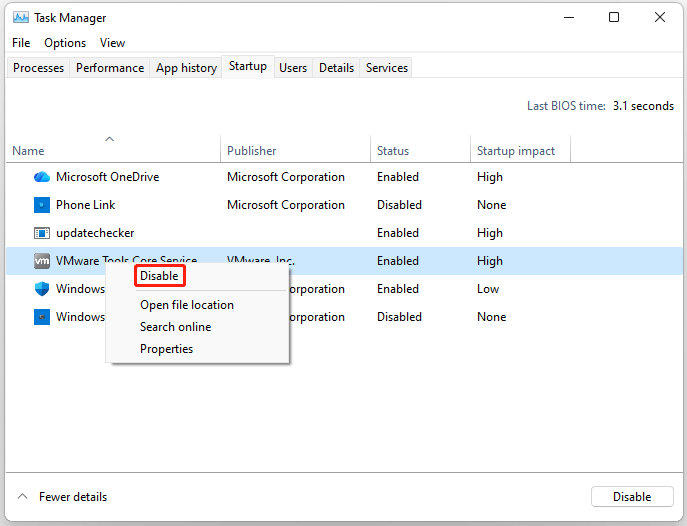Click the updatechecker program icon
The width and height of the screenshot is (687, 526).
pyautogui.click(x=42, y=233)
